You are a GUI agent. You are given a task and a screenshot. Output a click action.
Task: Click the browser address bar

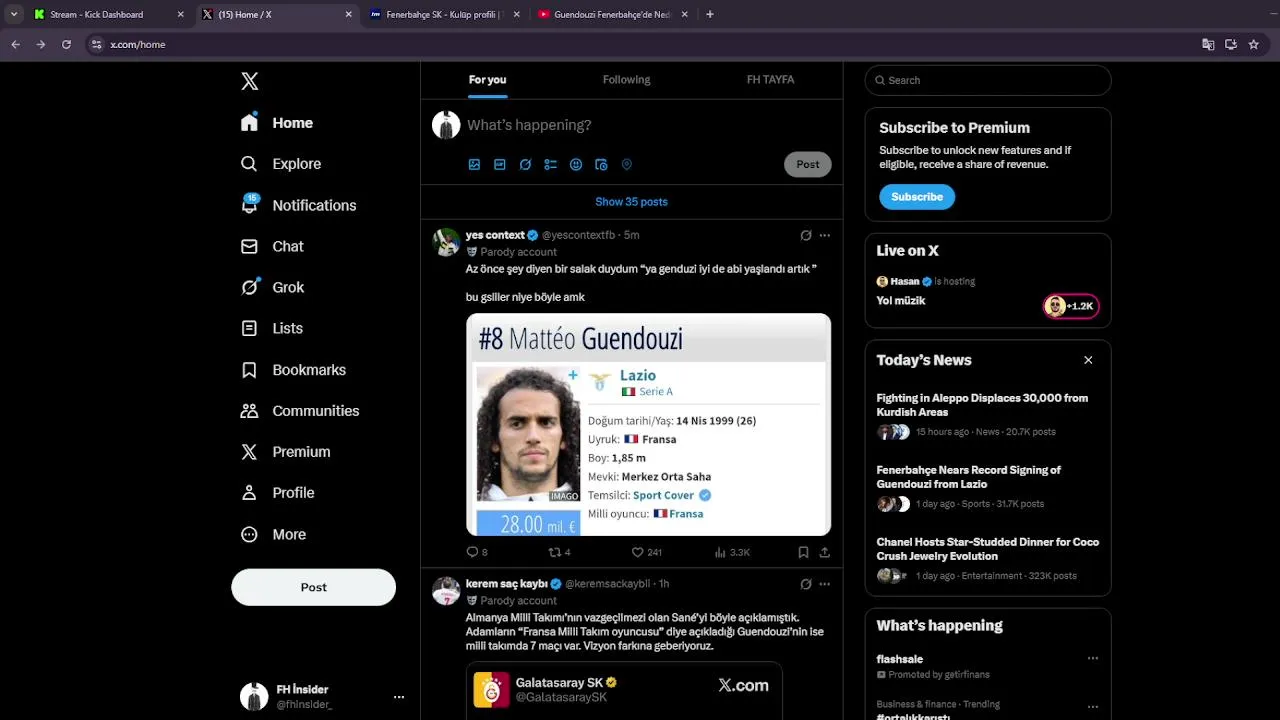pos(640,44)
